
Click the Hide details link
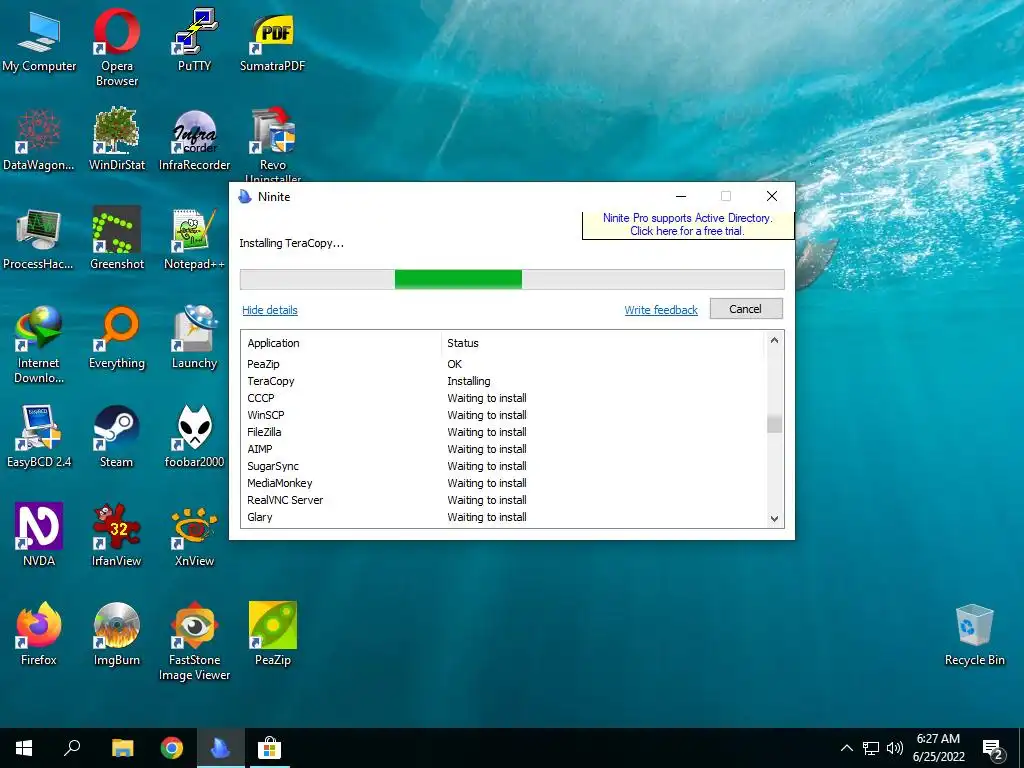click(270, 310)
